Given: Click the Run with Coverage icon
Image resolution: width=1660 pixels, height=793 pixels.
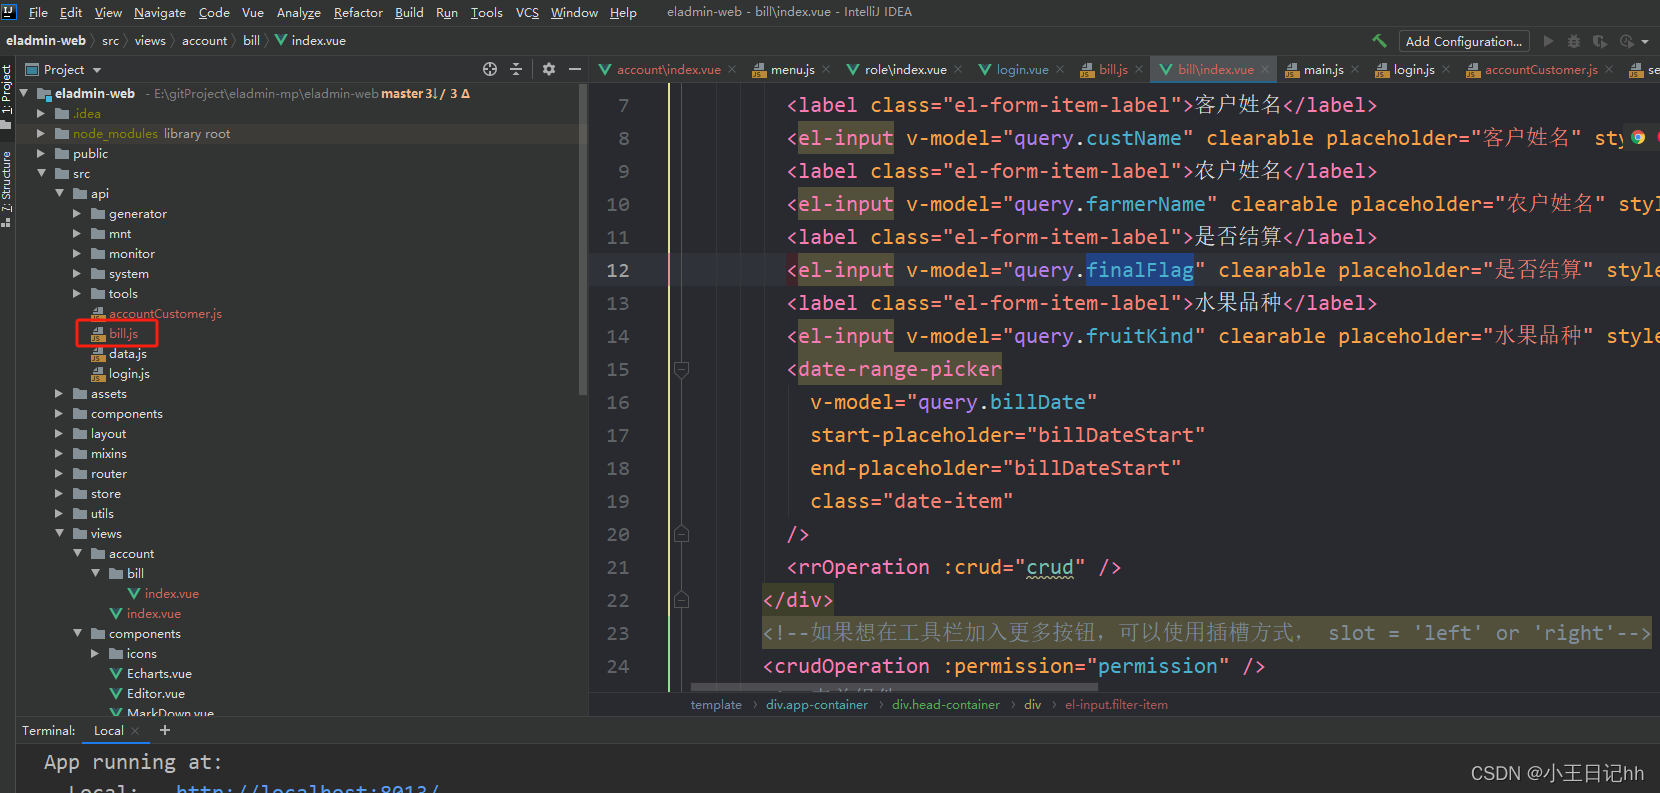Looking at the screenshot, I should pos(1600,41).
